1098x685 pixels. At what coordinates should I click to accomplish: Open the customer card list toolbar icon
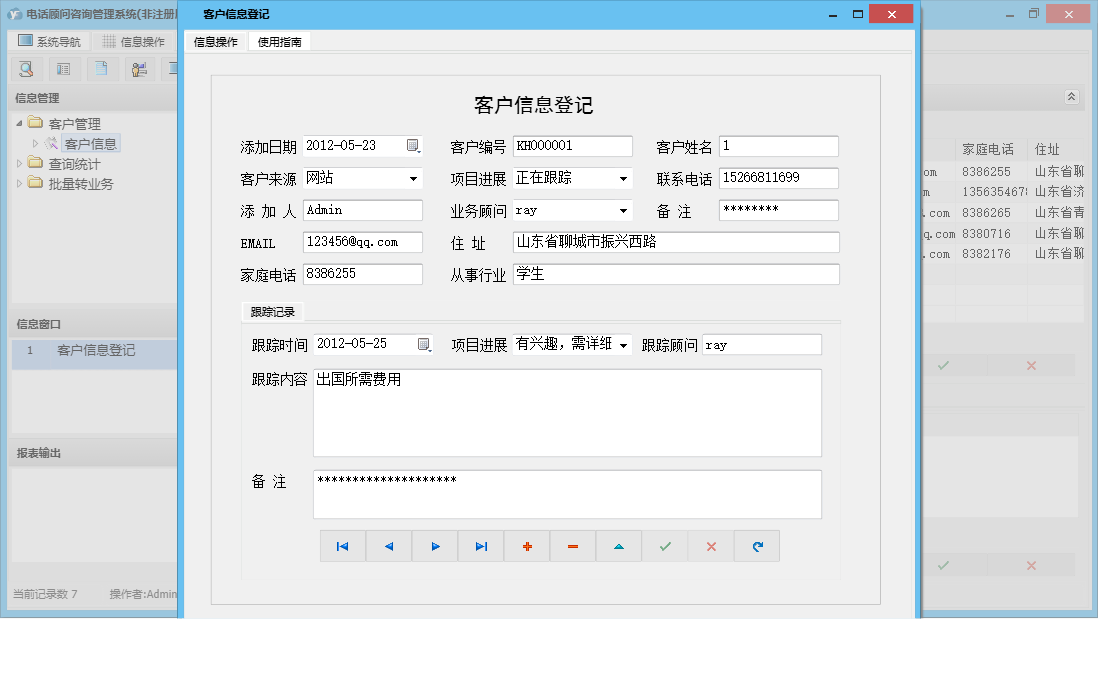(63, 69)
